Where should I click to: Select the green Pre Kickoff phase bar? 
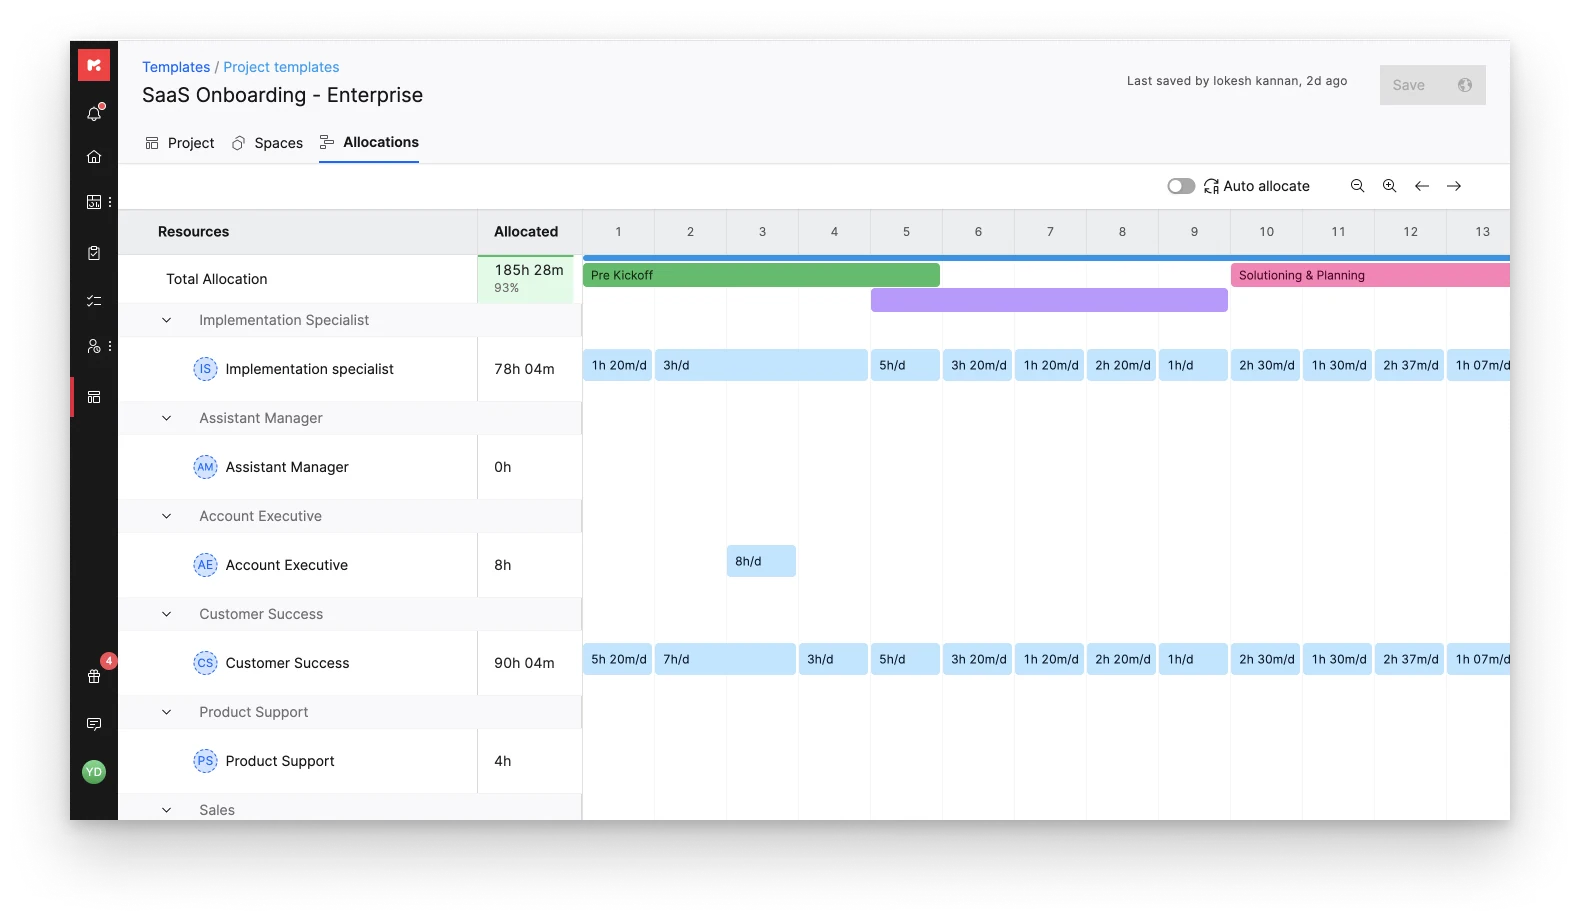coord(761,275)
